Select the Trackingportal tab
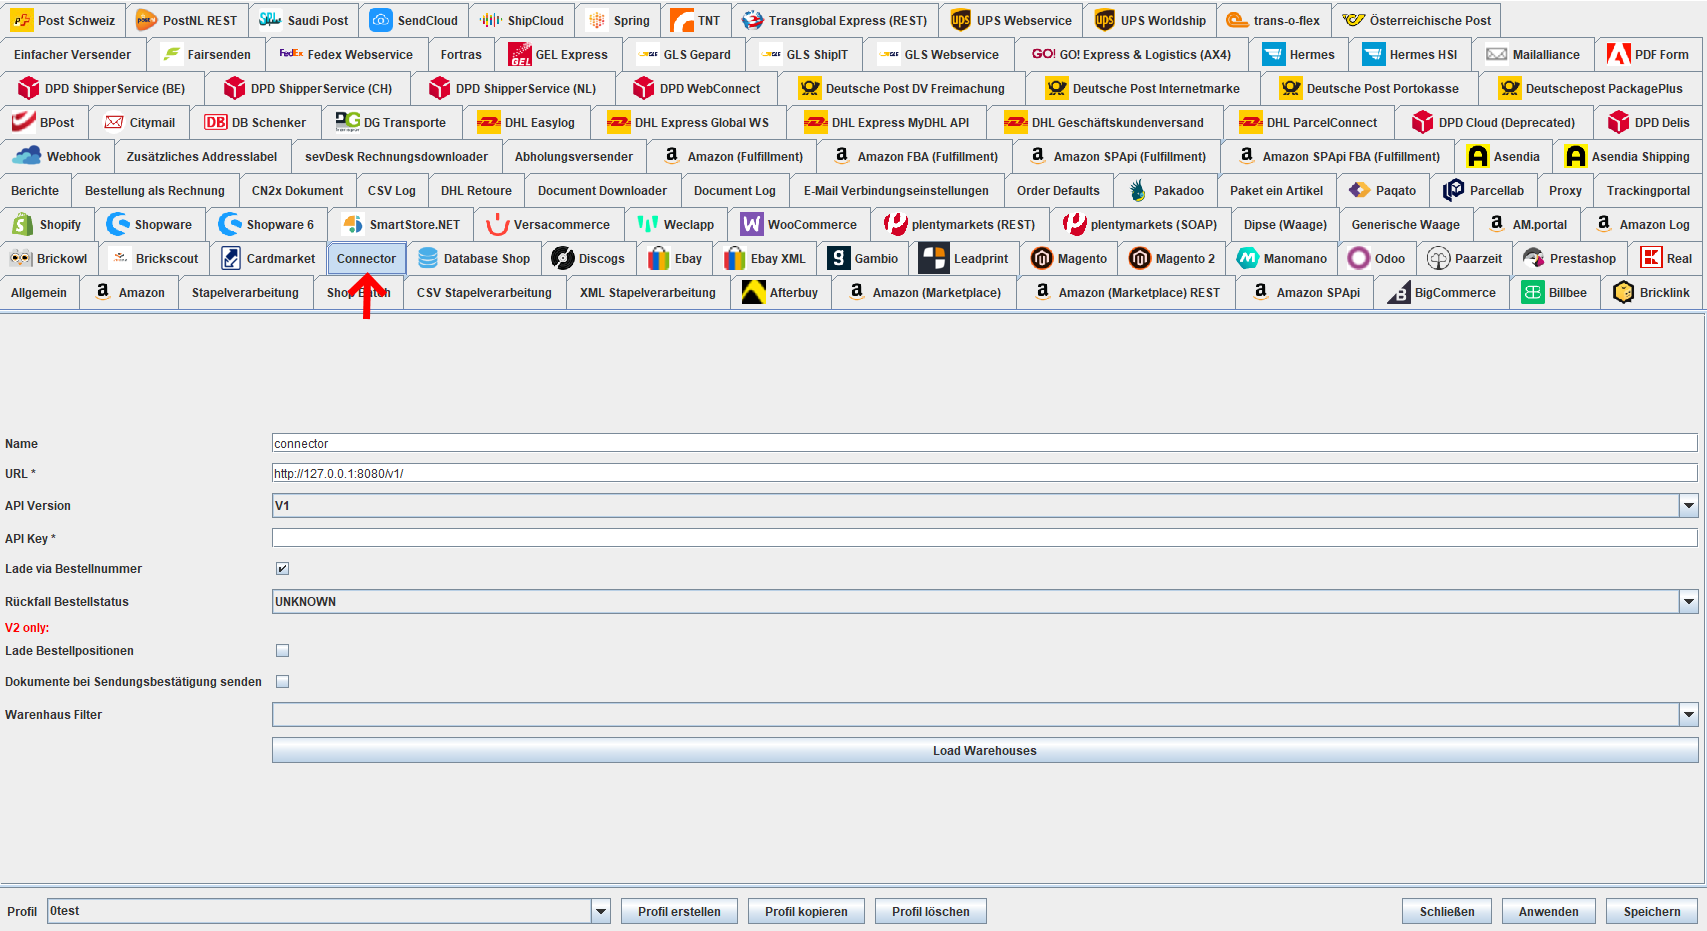 (1648, 190)
